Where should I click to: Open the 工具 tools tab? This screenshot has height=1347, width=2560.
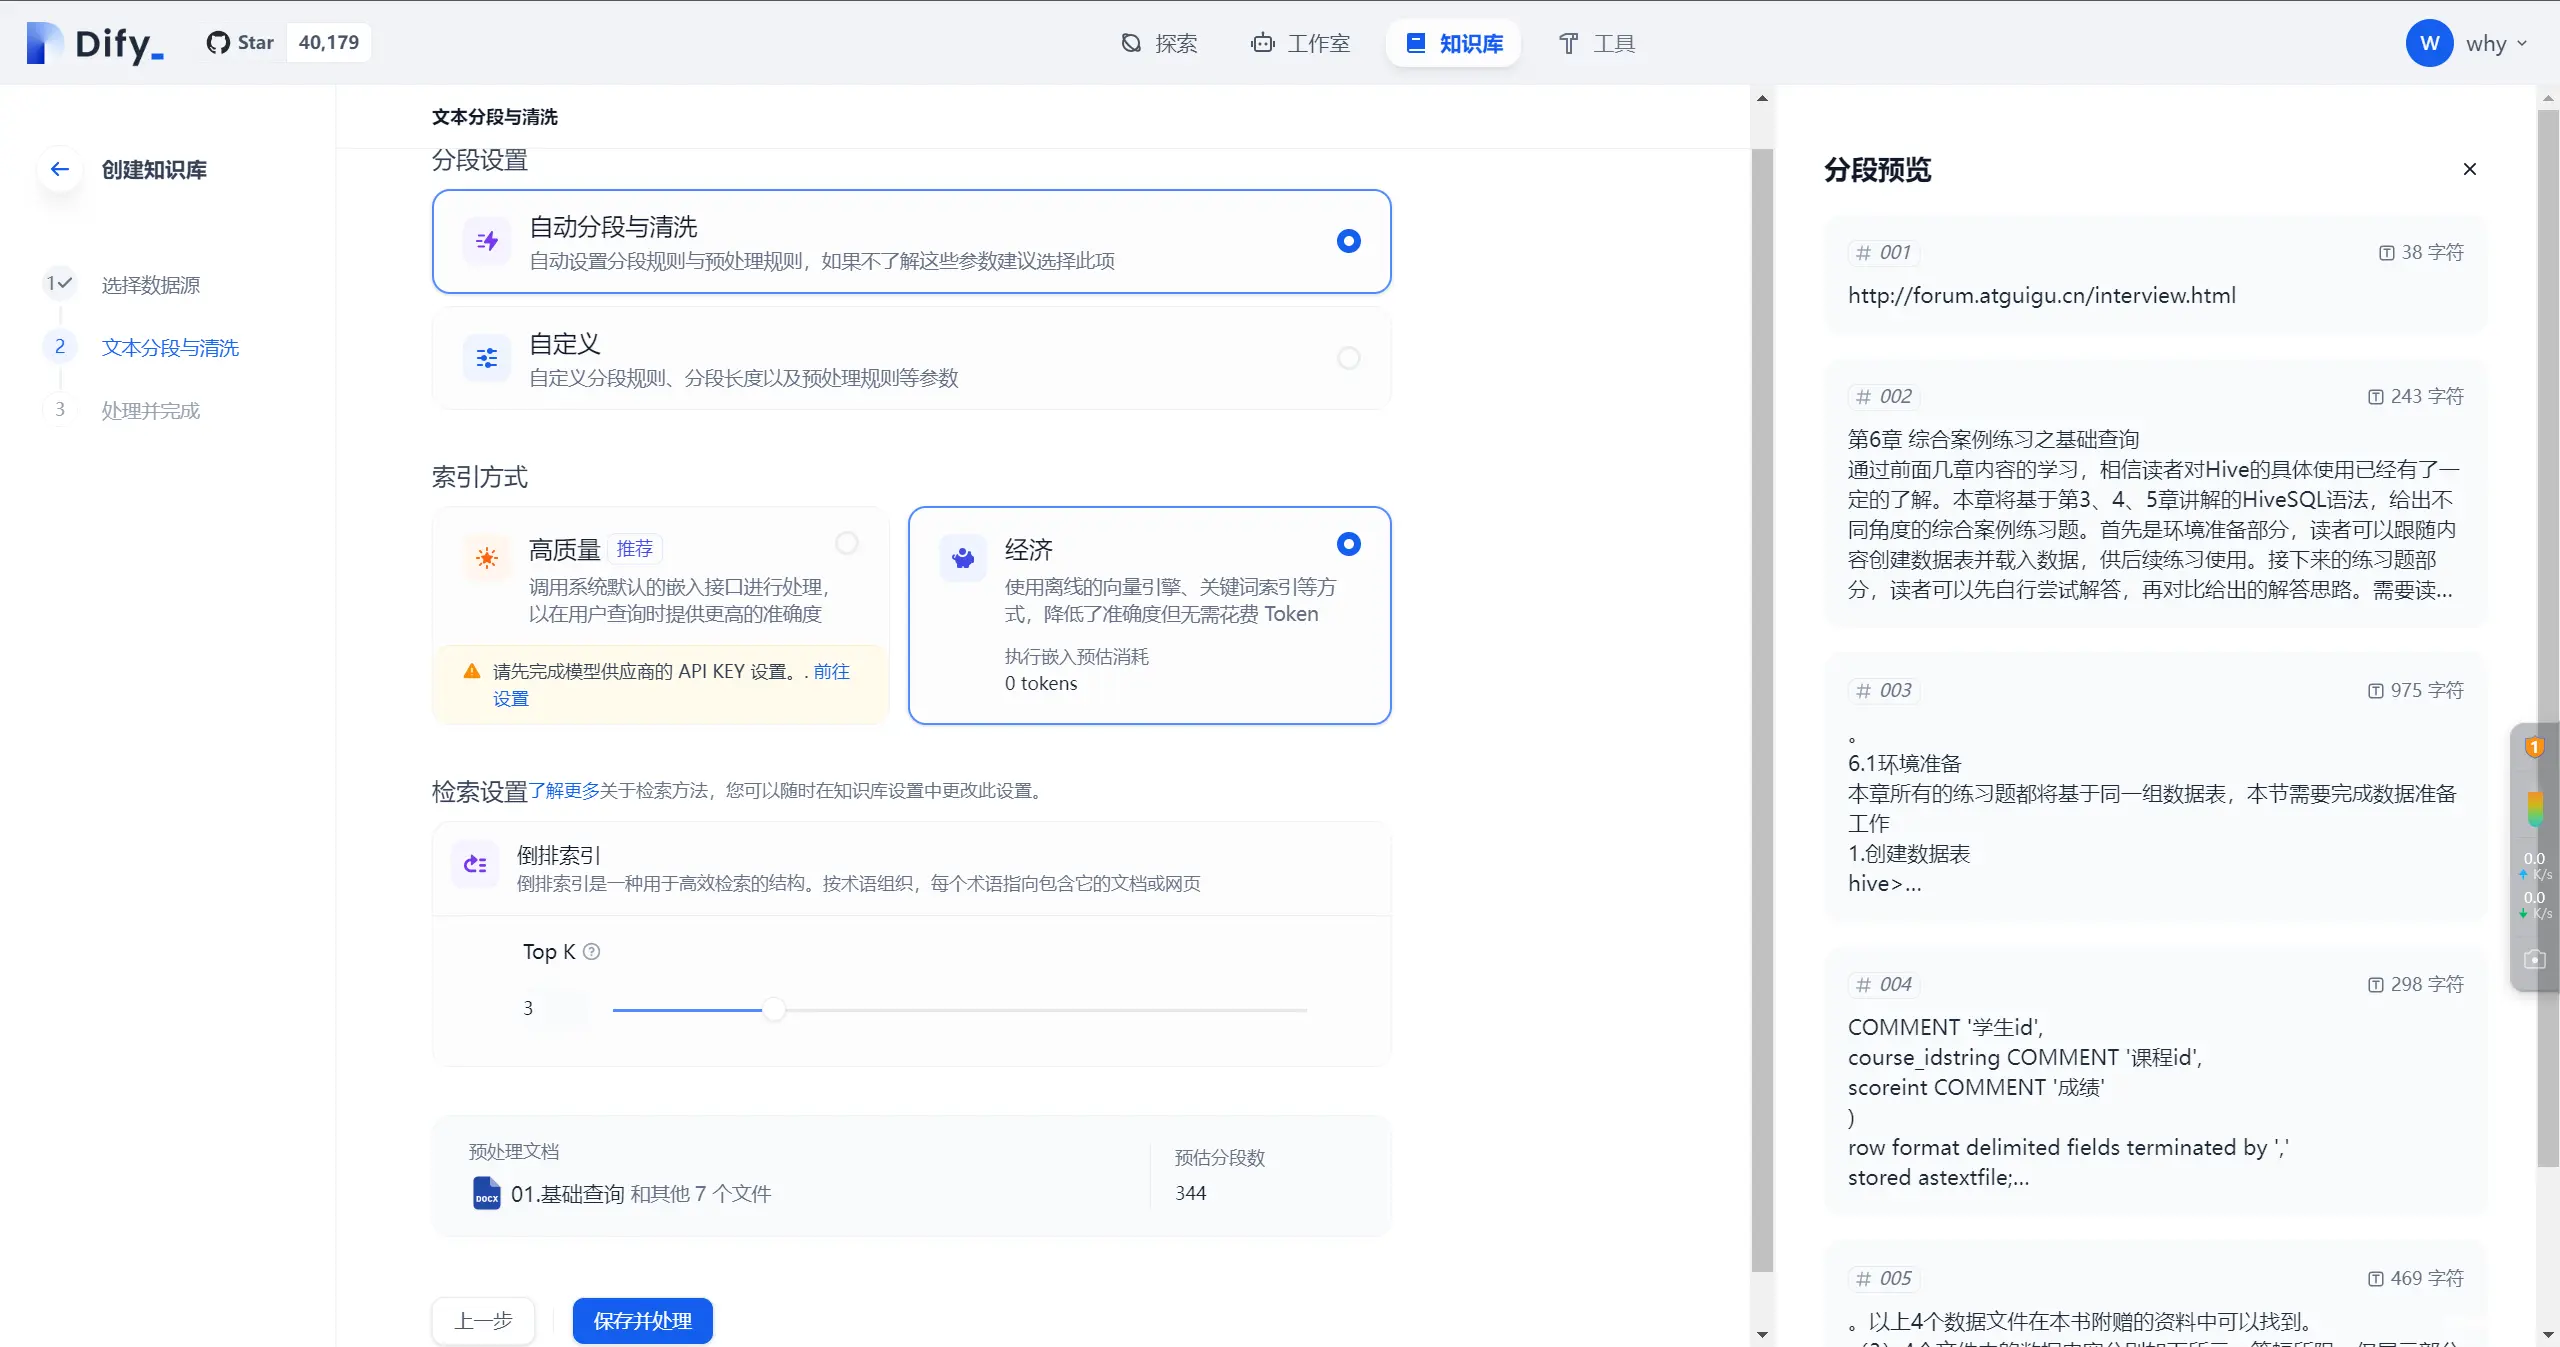[x=1597, y=43]
